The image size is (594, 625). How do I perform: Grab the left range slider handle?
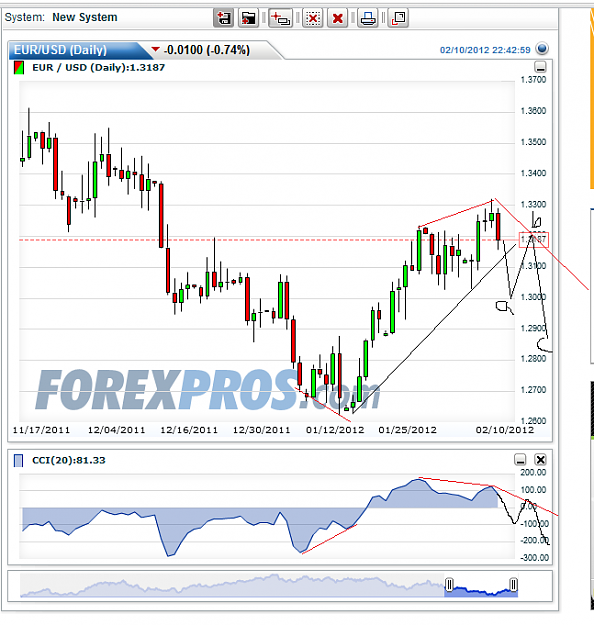pos(449,585)
